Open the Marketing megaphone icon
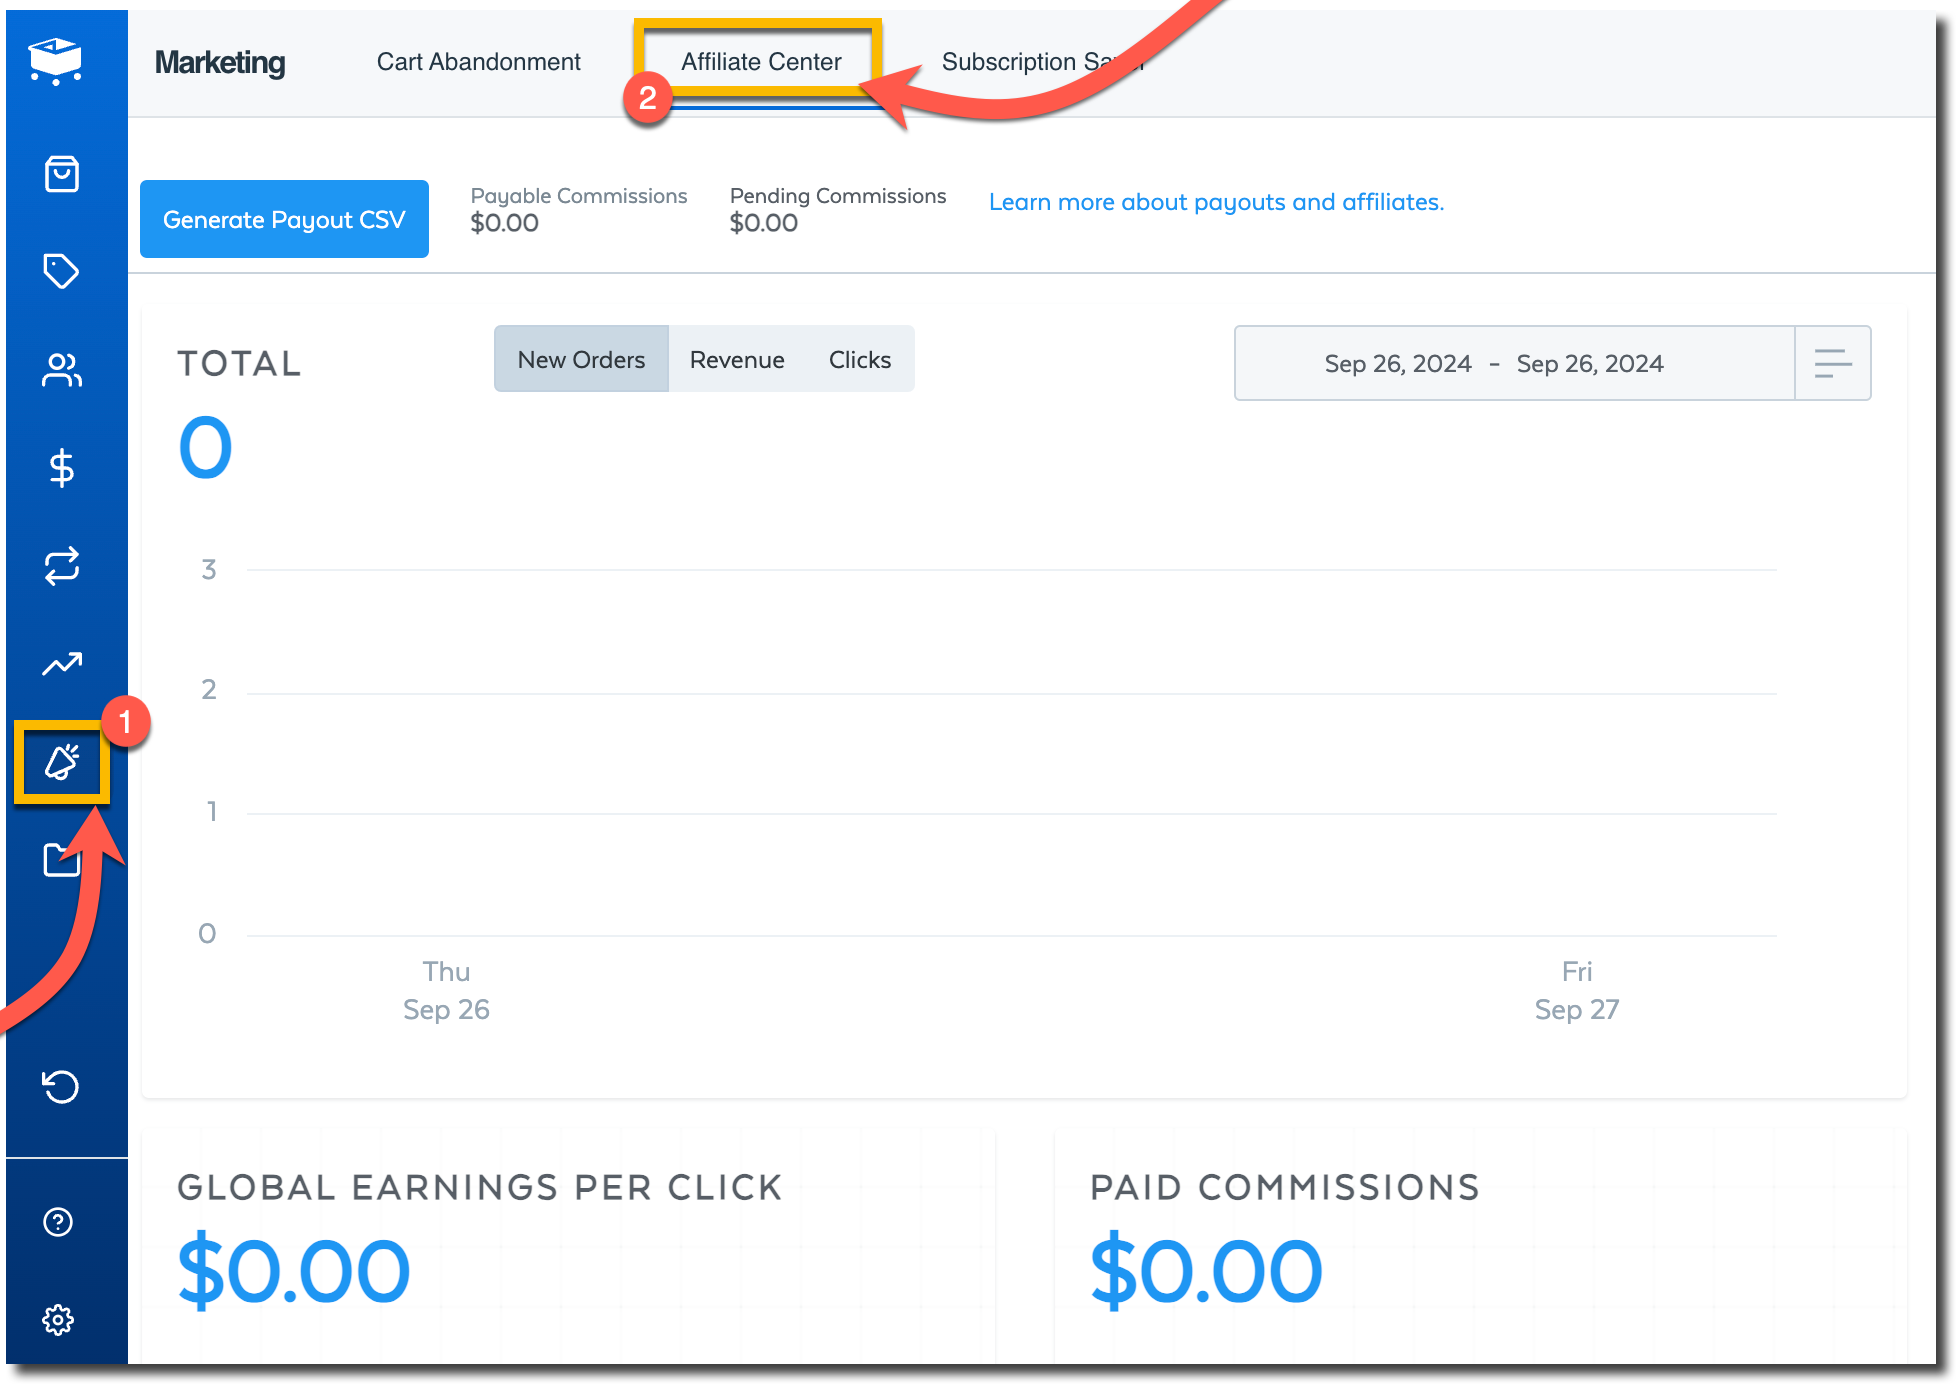The height and width of the screenshot is (1384, 1956). [62, 763]
